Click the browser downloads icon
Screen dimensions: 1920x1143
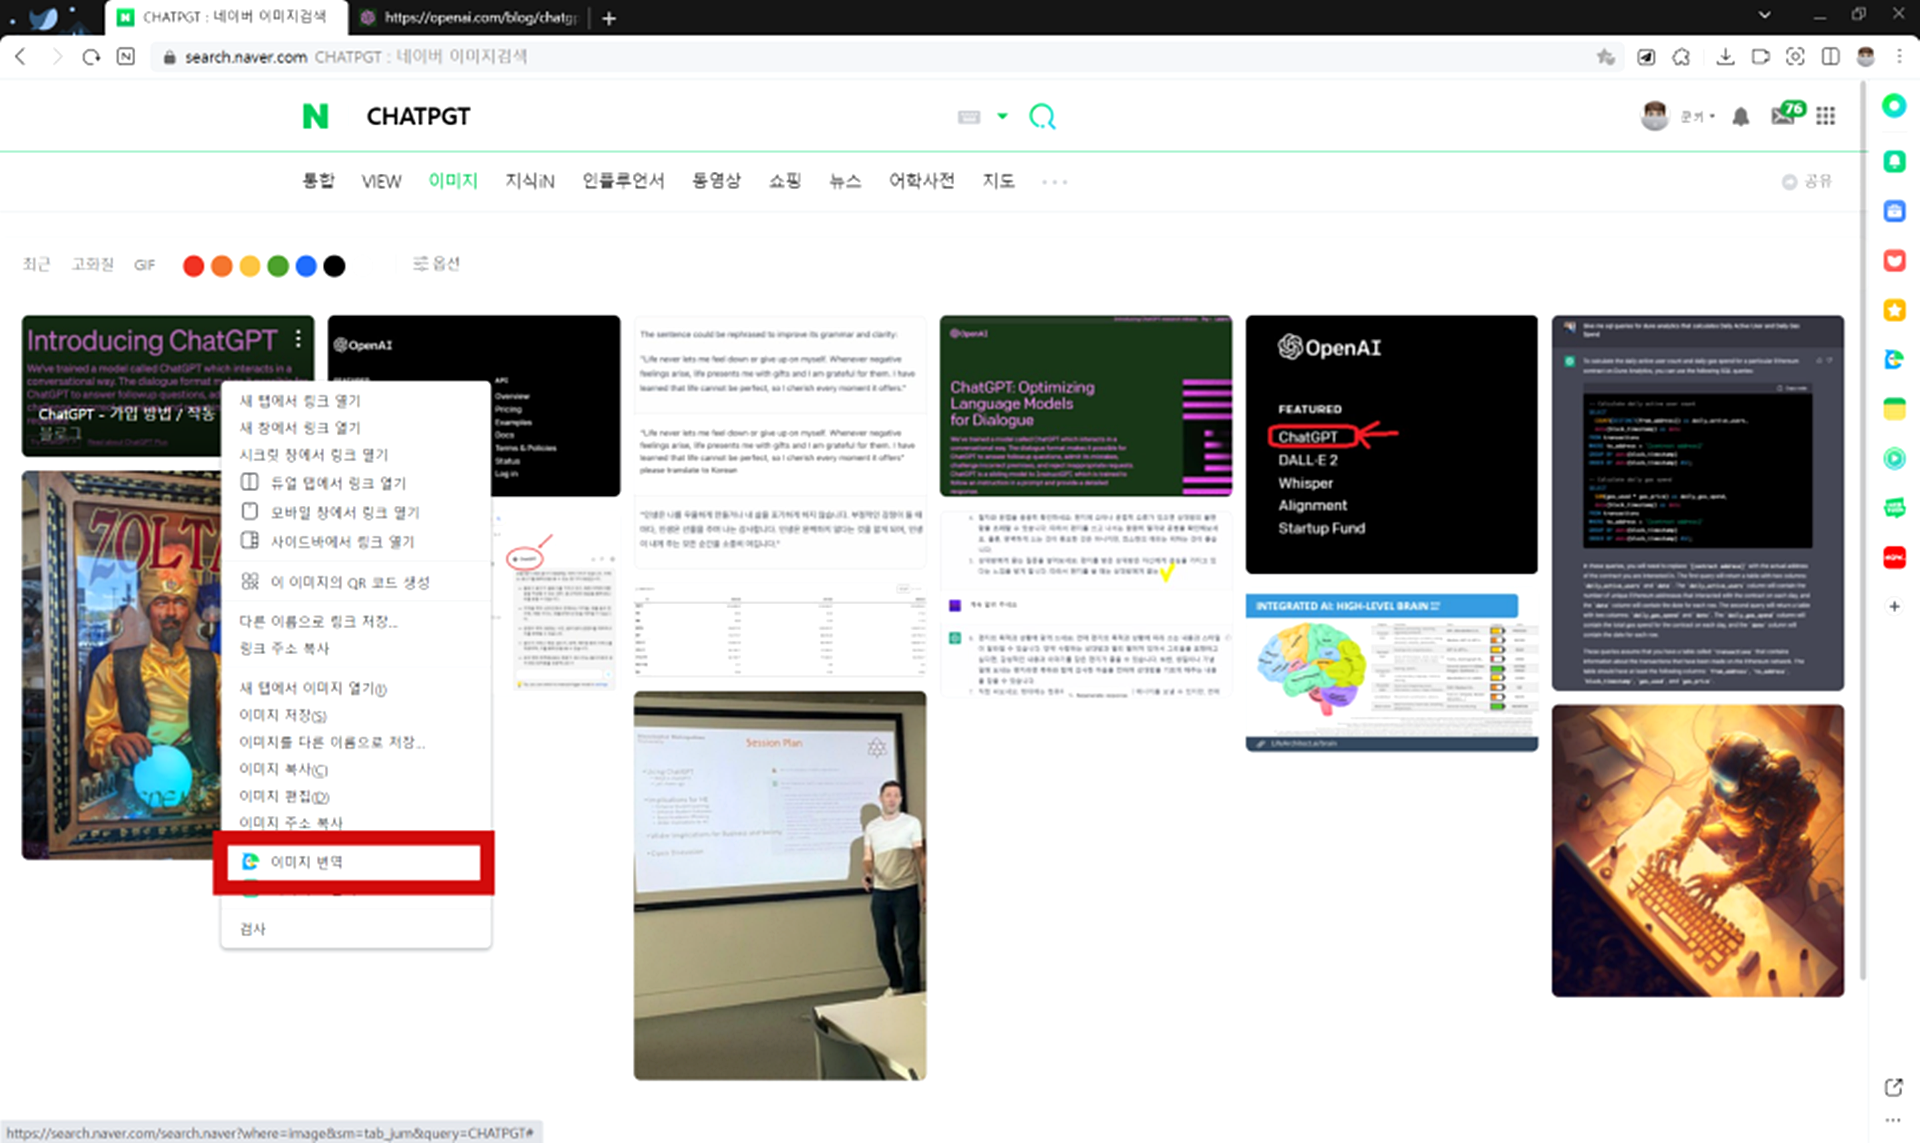(x=1725, y=57)
